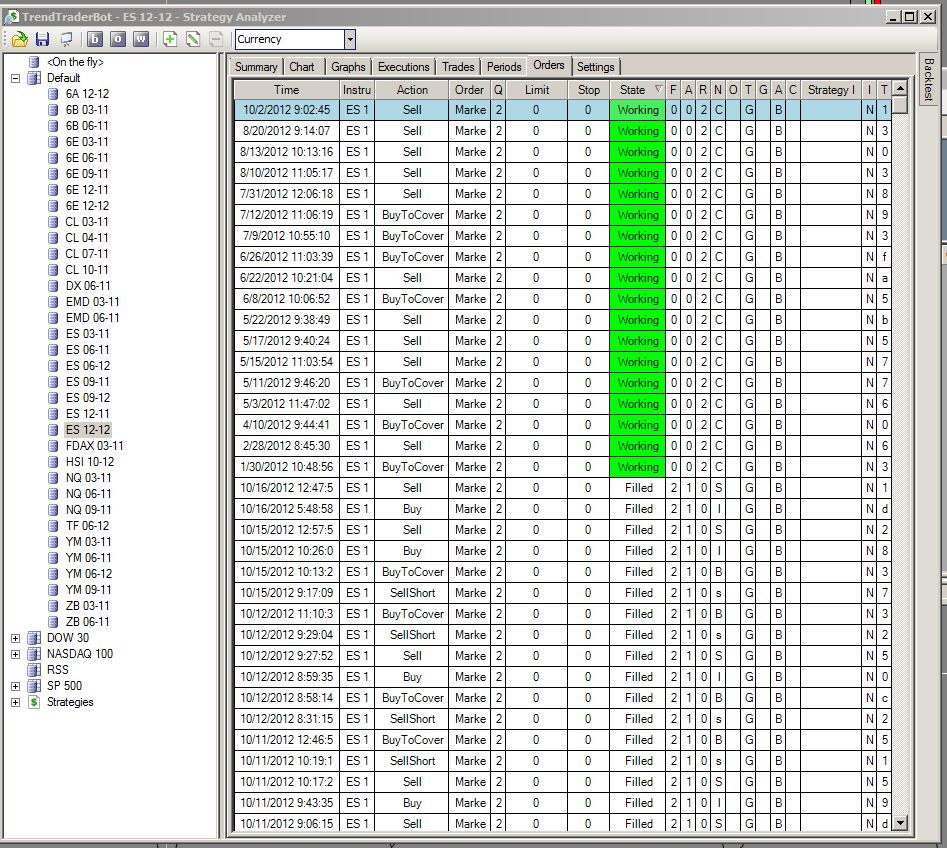Click the presentation screen toolbar icon
This screenshot has height=848, width=947.
(66, 39)
